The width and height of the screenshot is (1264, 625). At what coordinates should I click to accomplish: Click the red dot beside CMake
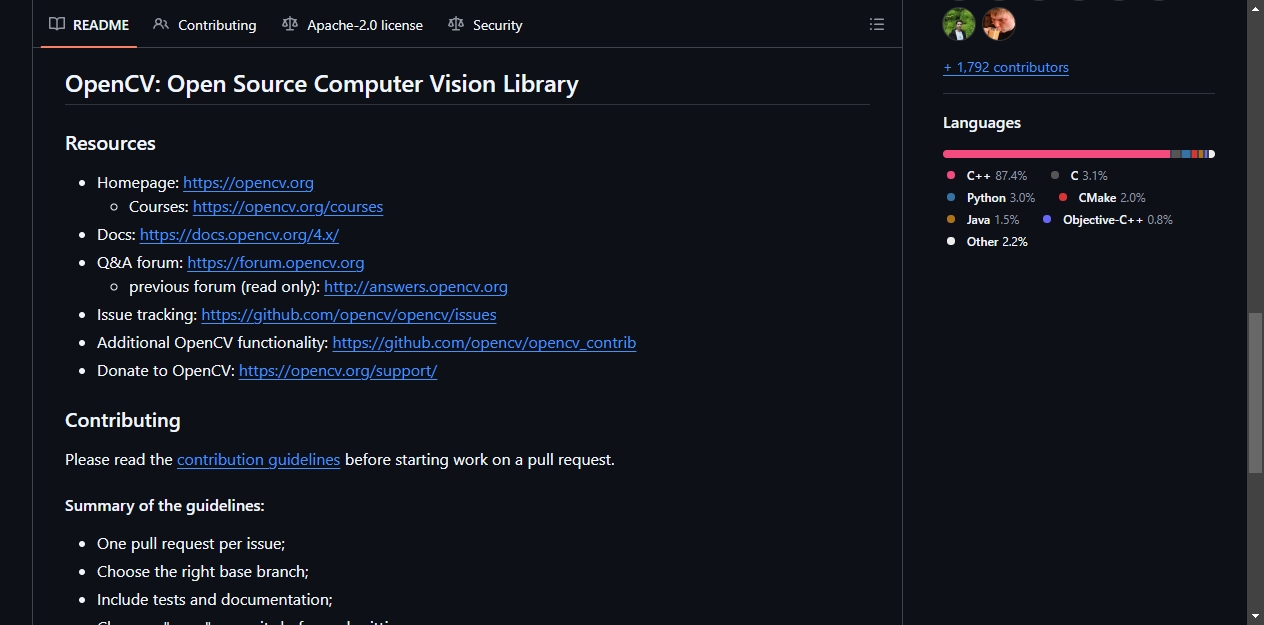(x=1063, y=198)
